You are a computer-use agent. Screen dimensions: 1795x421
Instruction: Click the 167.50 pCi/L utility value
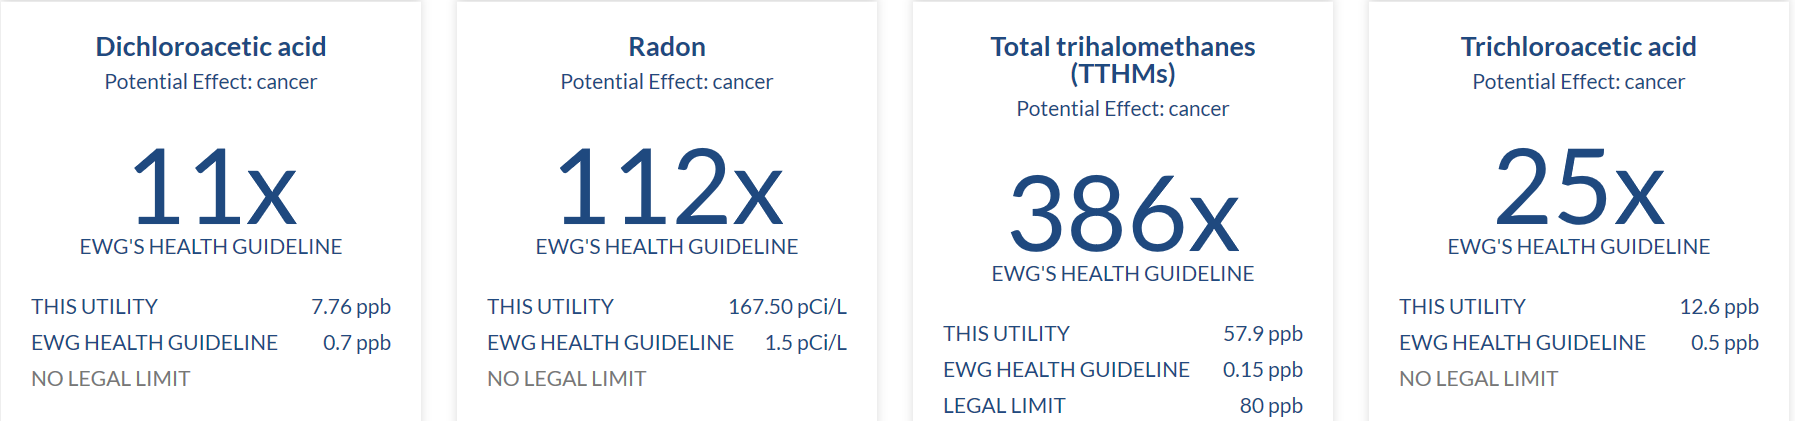click(x=787, y=307)
